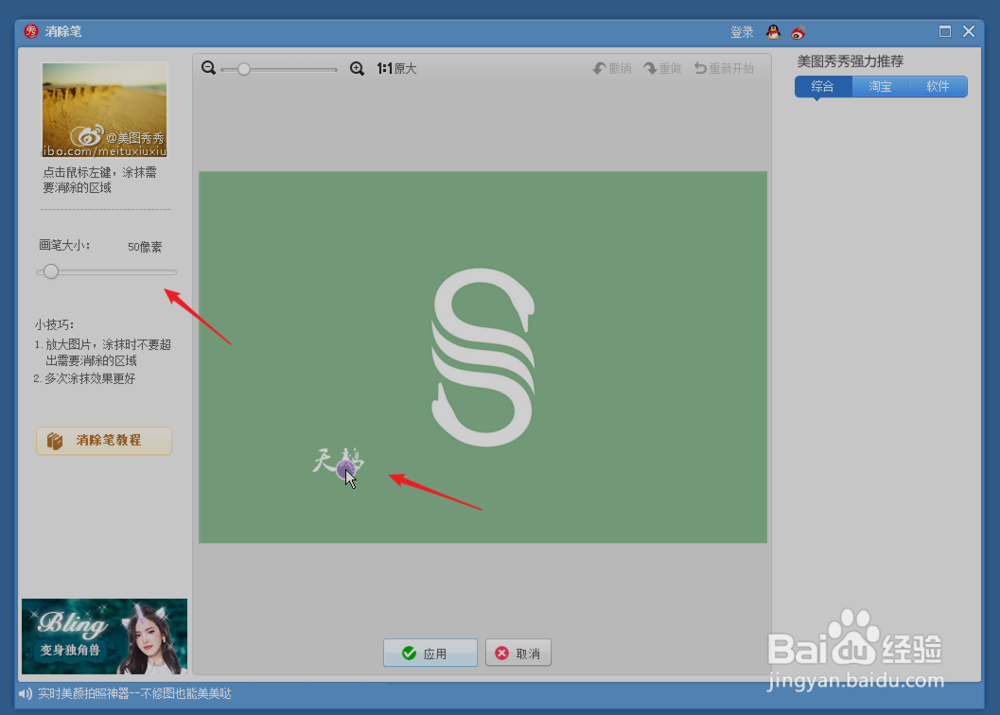Cancel with 取消 button

tap(518, 653)
